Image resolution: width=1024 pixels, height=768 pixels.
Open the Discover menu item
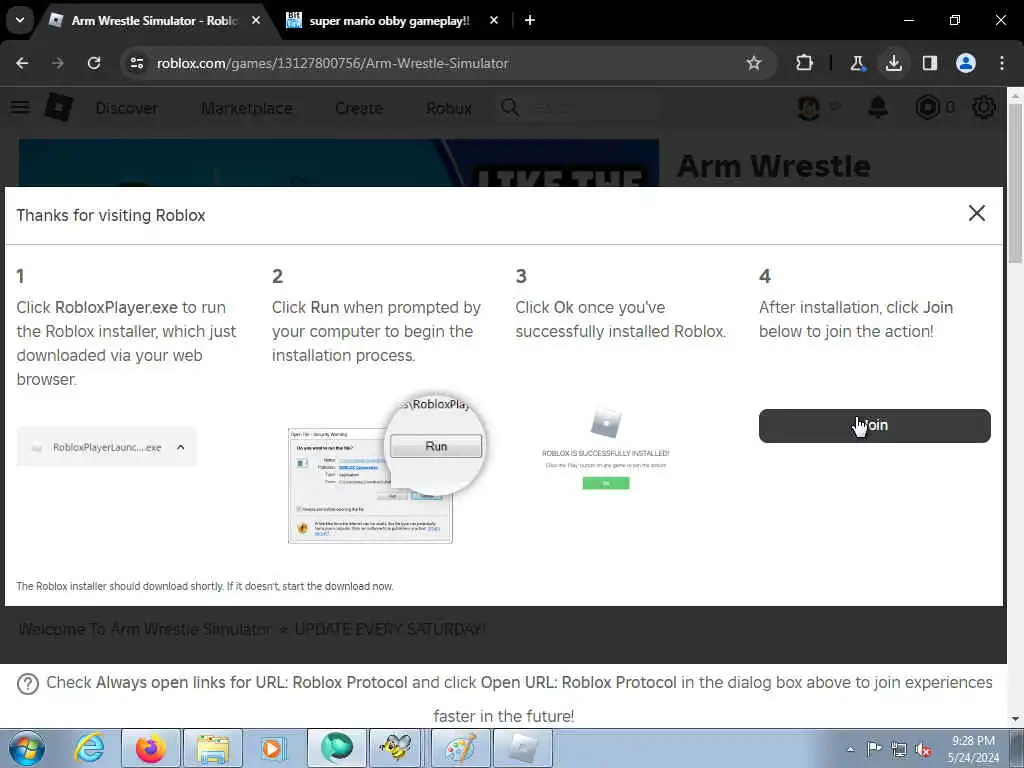(x=127, y=108)
